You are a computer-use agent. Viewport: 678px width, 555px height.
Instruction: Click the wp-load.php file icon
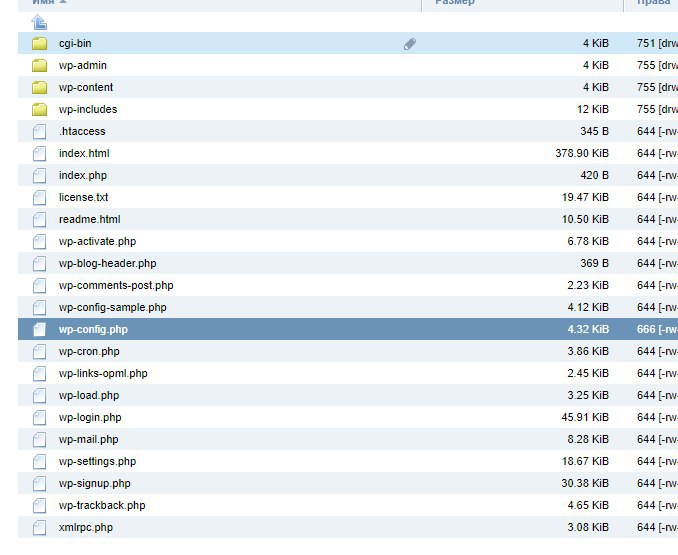pos(39,396)
